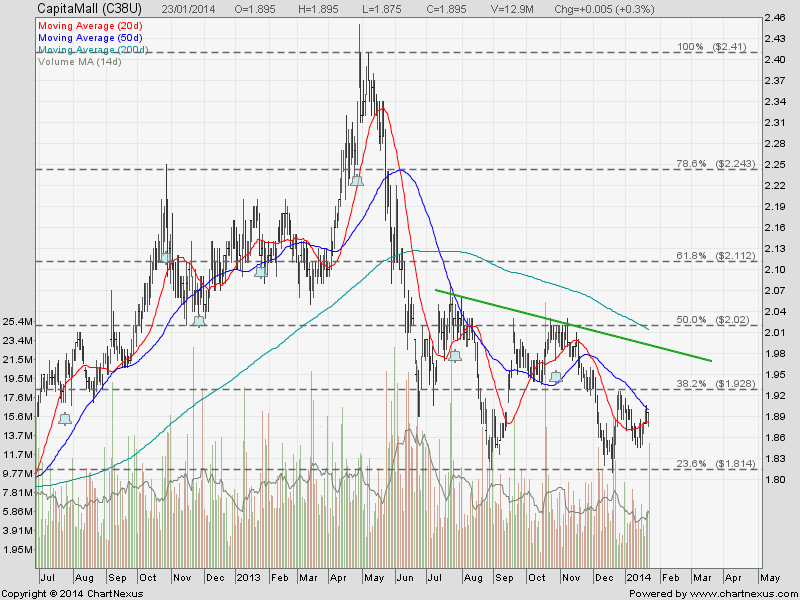Select the green descending trendline

tap(573, 326)
